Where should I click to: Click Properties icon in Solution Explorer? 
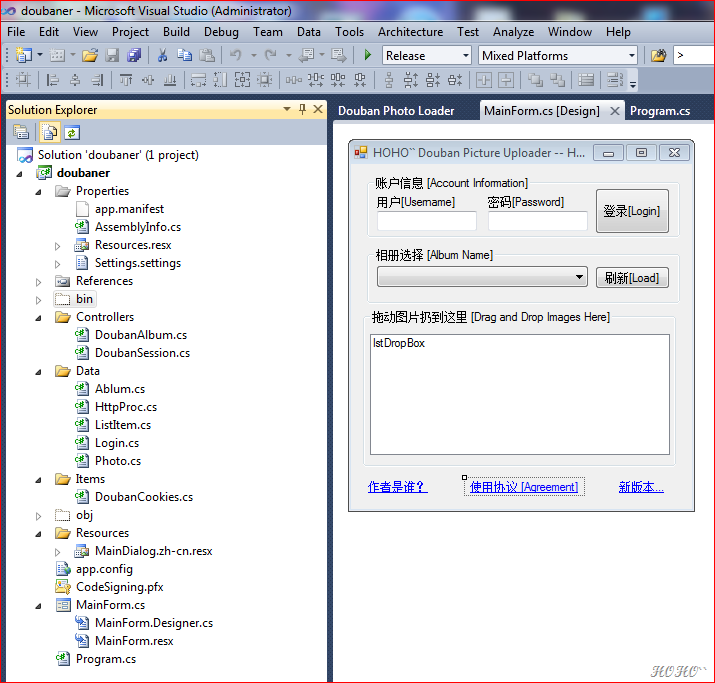(21, 133)
